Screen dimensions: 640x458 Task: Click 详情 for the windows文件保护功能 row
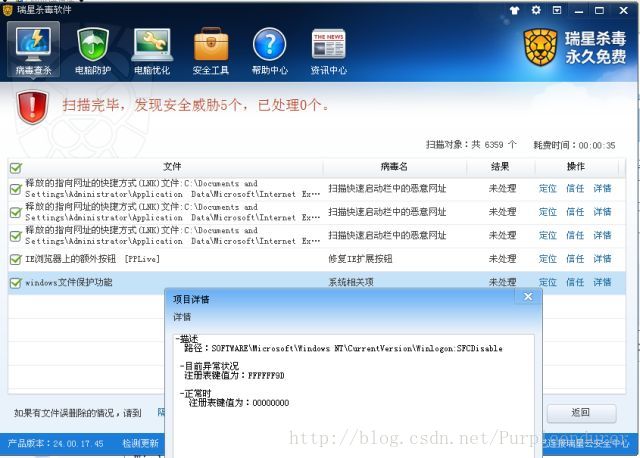click(602, 282)
